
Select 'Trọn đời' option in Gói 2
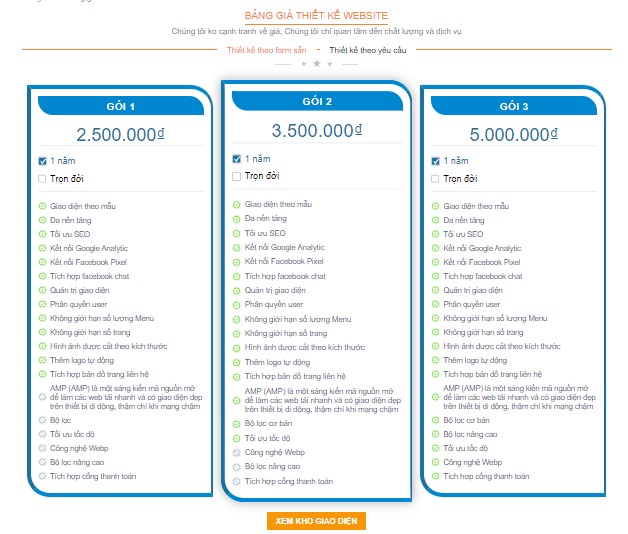[x=236, y=176]
